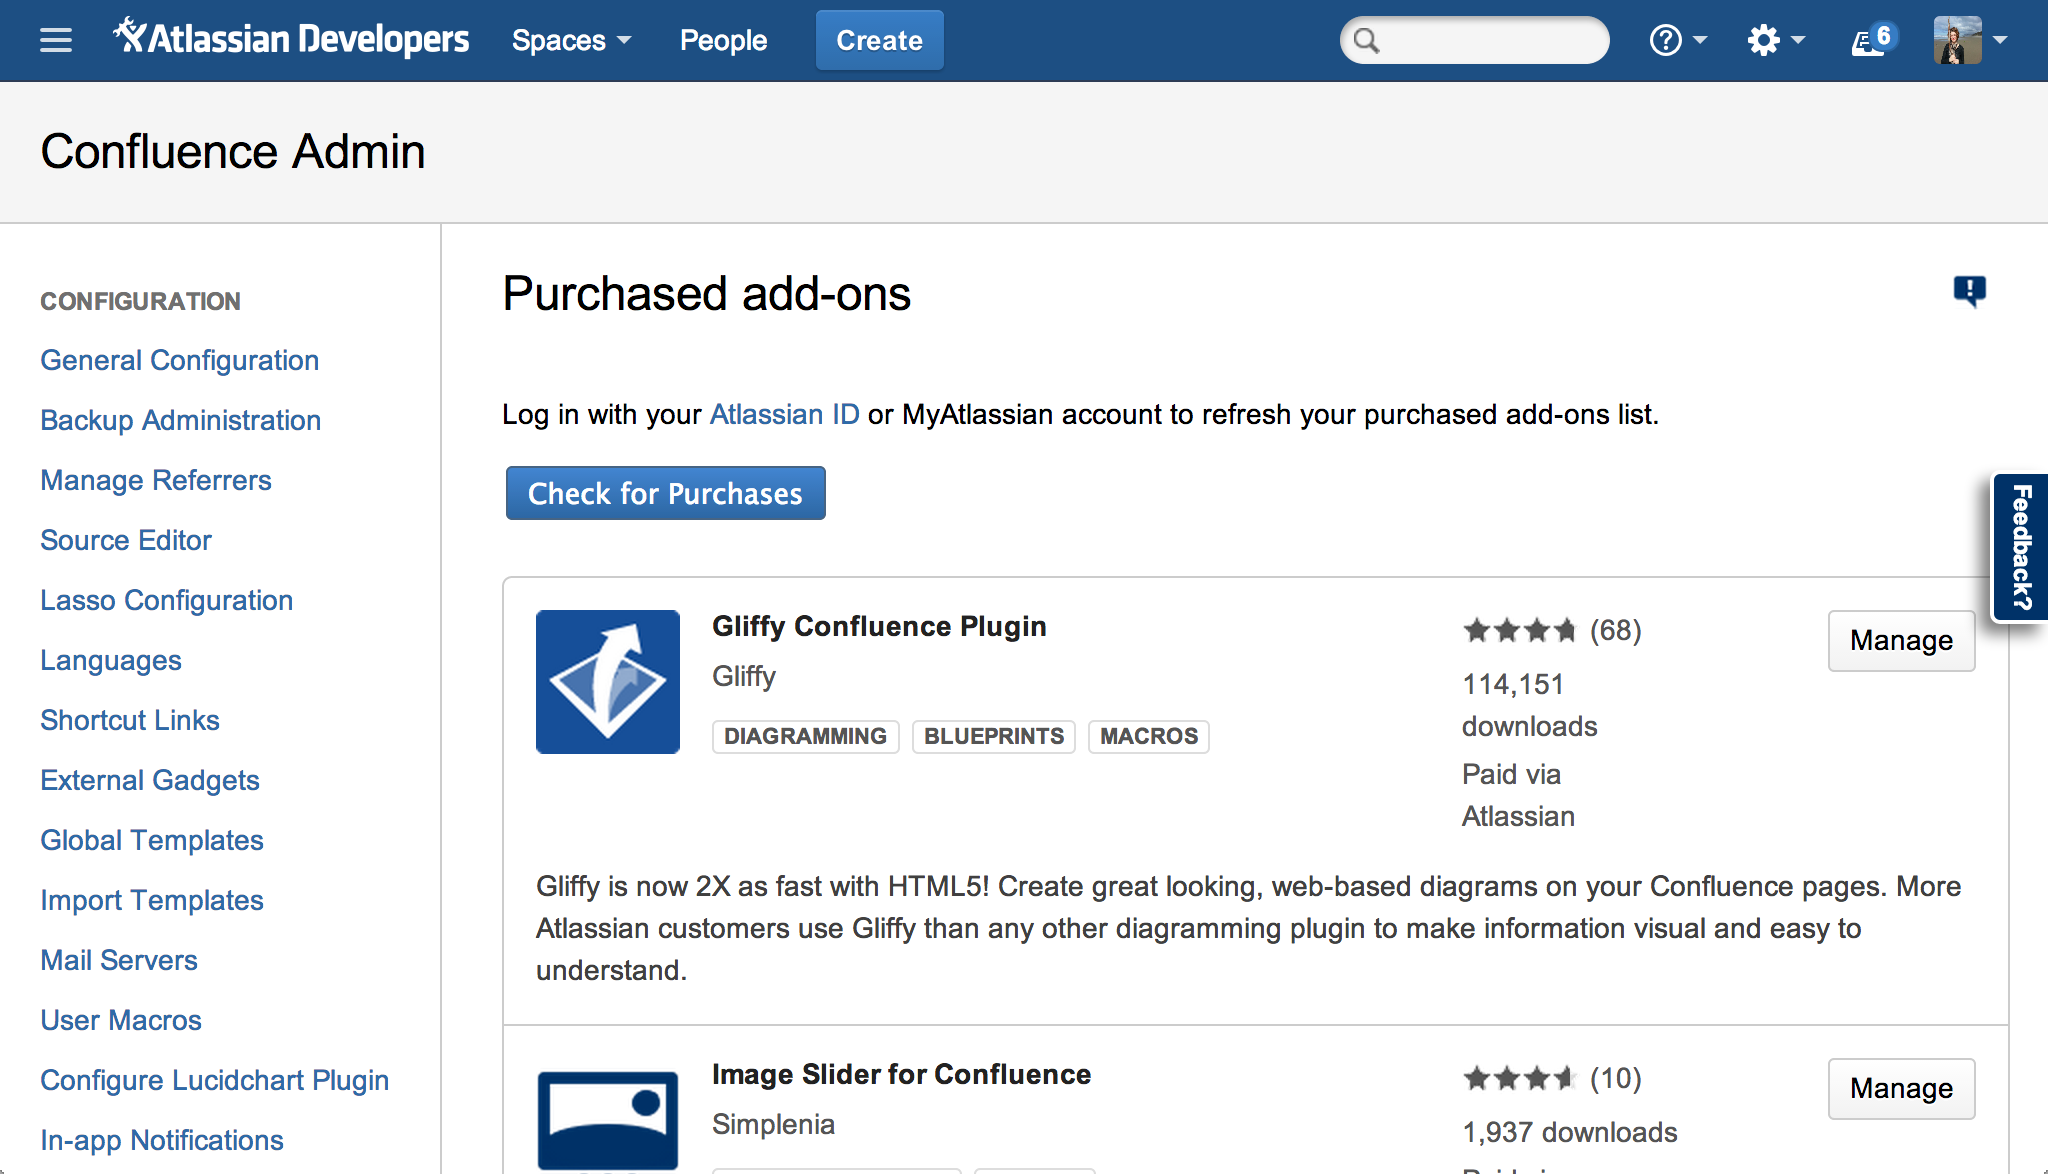Open the settings gear dropdown
This screenshot has width=2048, height=1174.
click(1775, 41)
